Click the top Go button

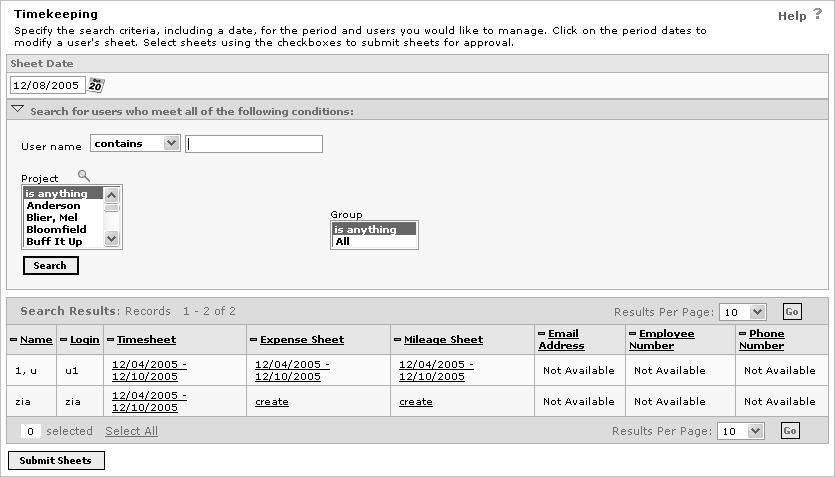pos(792,312)
